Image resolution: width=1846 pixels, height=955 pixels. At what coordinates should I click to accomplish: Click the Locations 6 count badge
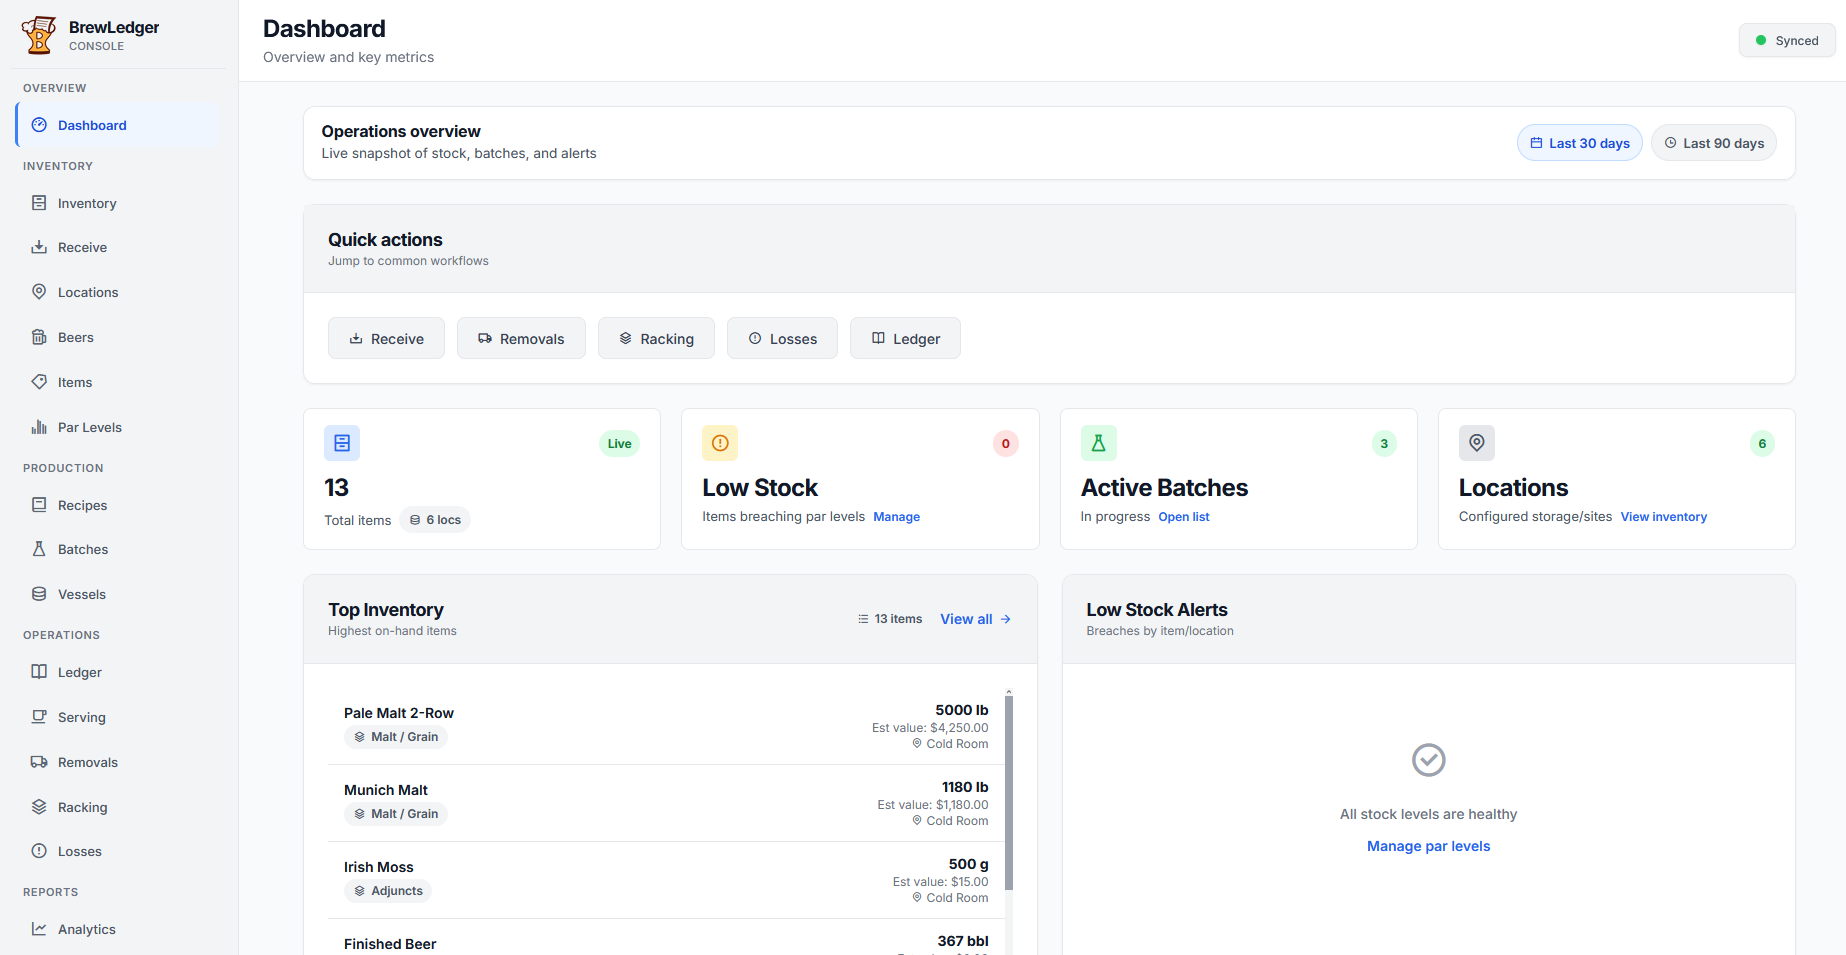pos(1762,444)
